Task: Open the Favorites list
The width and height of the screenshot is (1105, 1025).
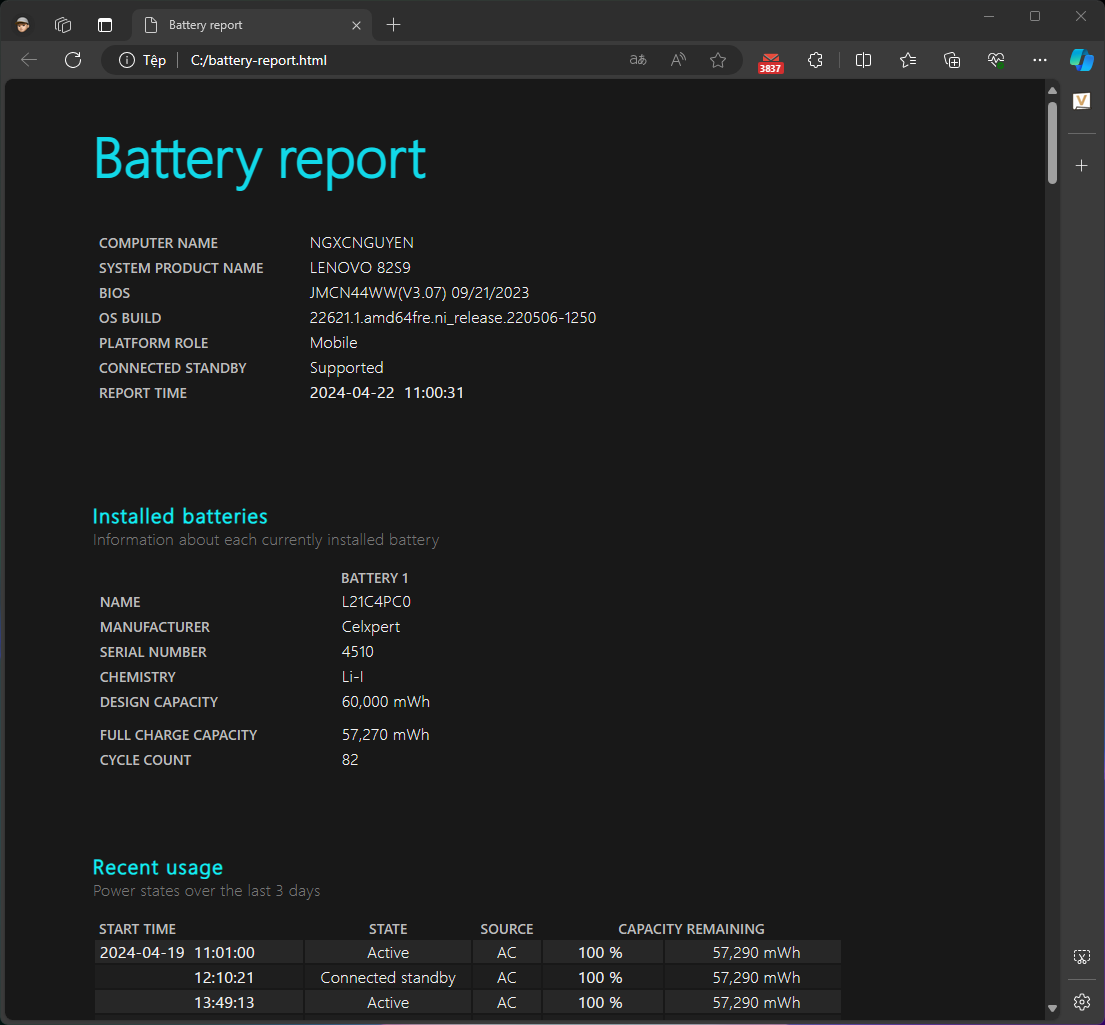Action: (x=908, y=60)
